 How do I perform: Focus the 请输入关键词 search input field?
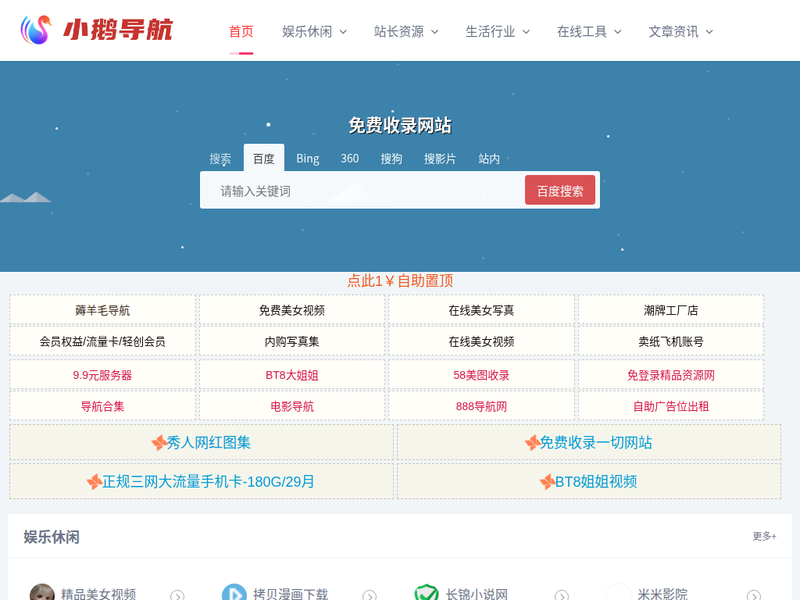362,191
